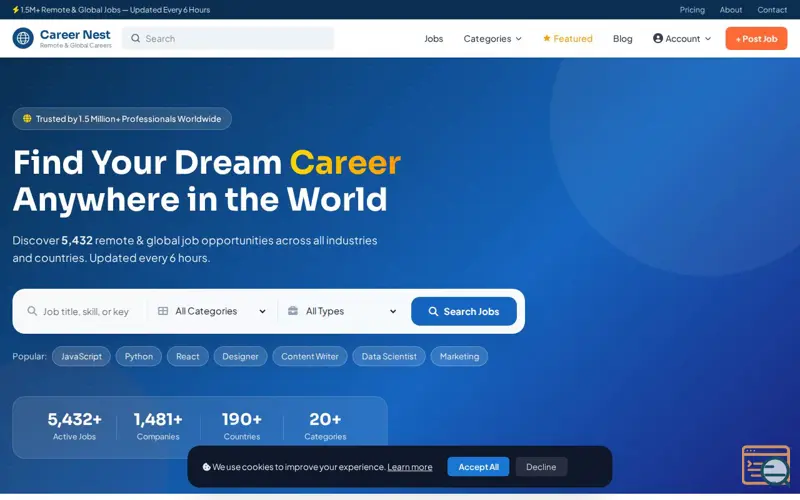The image size is (800, 500).
Task: Follow the Learn more cookie link
Action: click(x=410, y=467)
